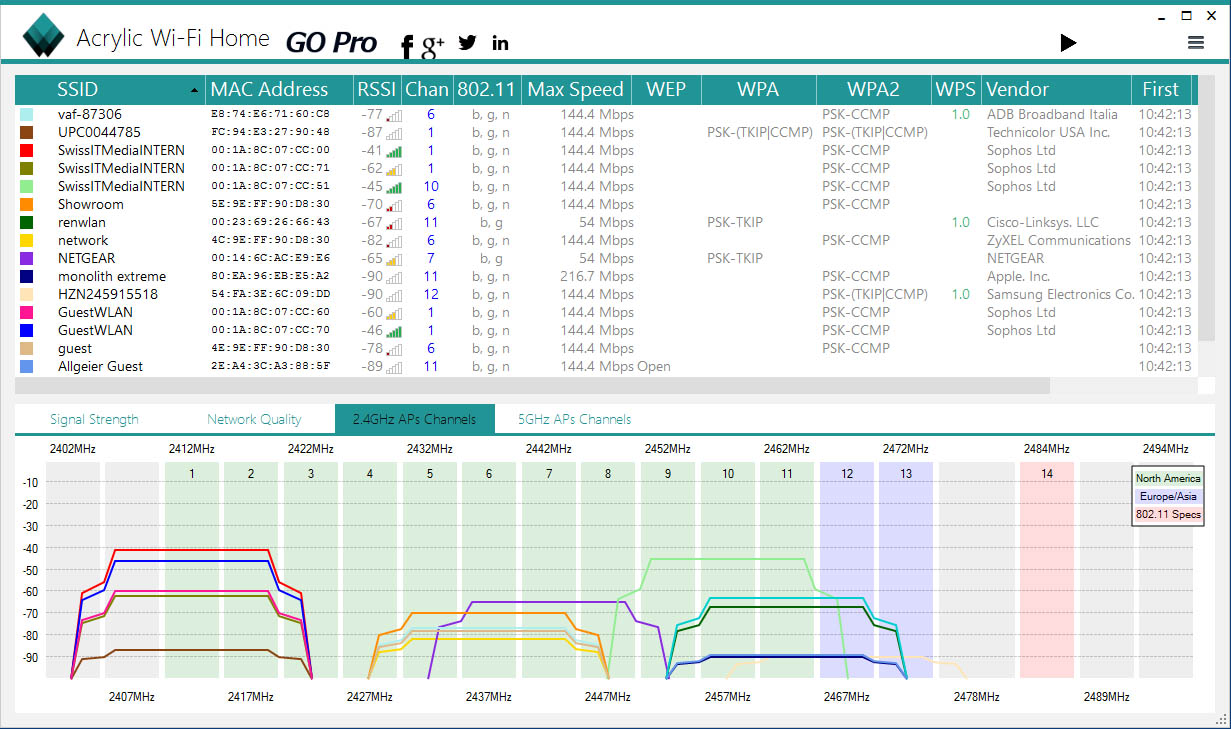
Task: Select the monolith extreme network row
Action: [x=606, y=276]
